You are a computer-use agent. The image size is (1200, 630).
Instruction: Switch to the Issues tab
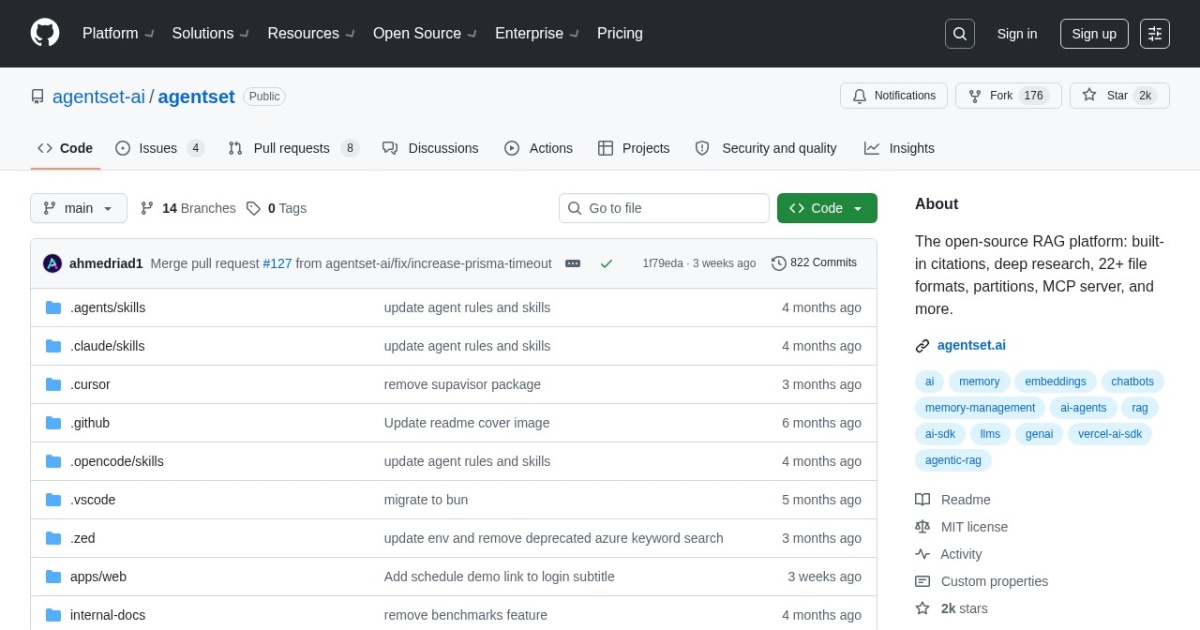pos(159,148)
